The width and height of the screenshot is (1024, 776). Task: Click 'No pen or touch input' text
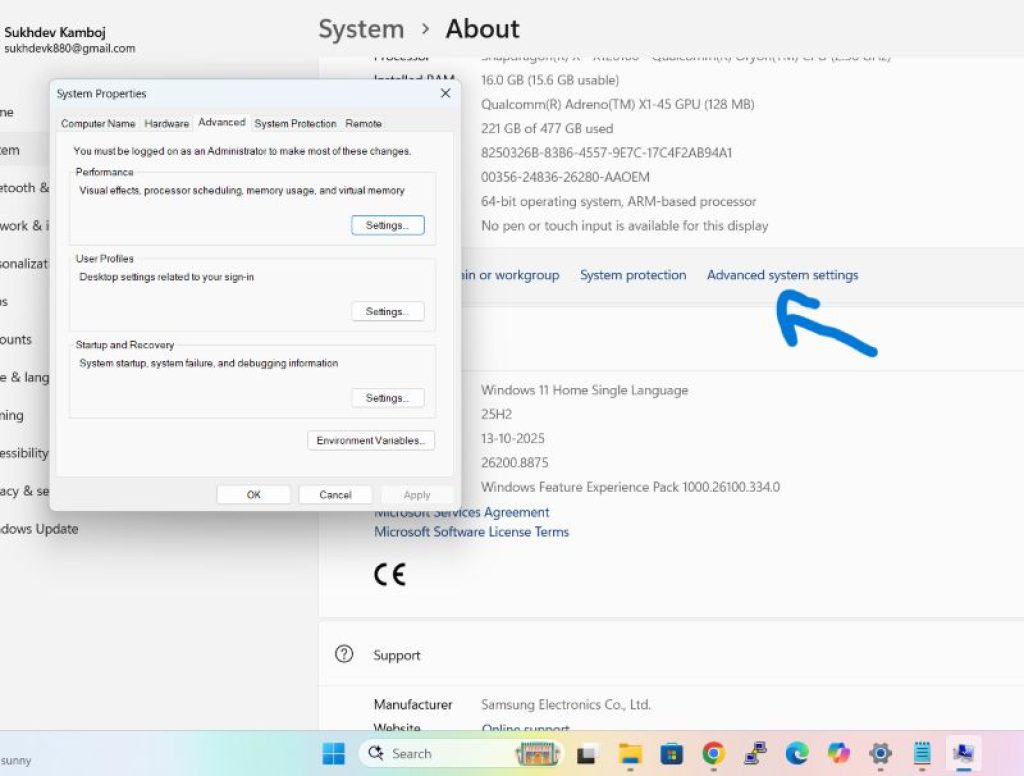click(x=624, y=225)
